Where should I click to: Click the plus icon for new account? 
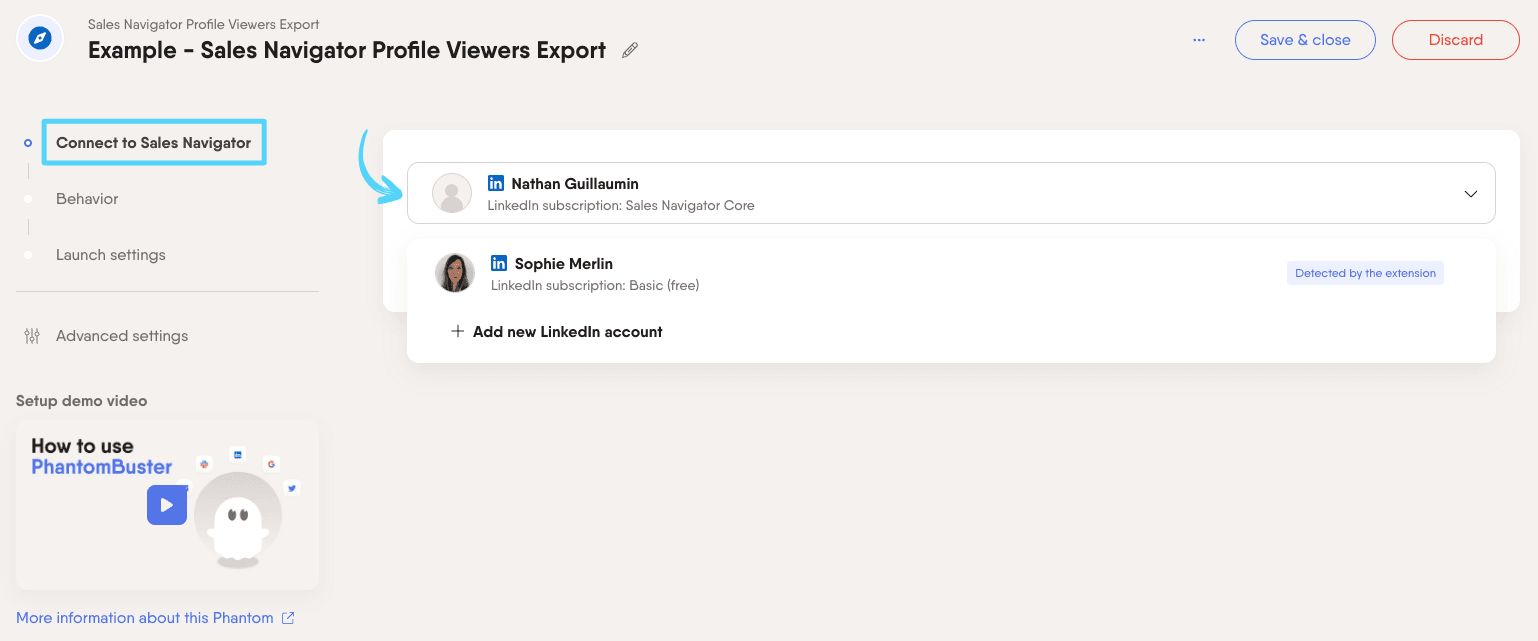tap(457, 331)
